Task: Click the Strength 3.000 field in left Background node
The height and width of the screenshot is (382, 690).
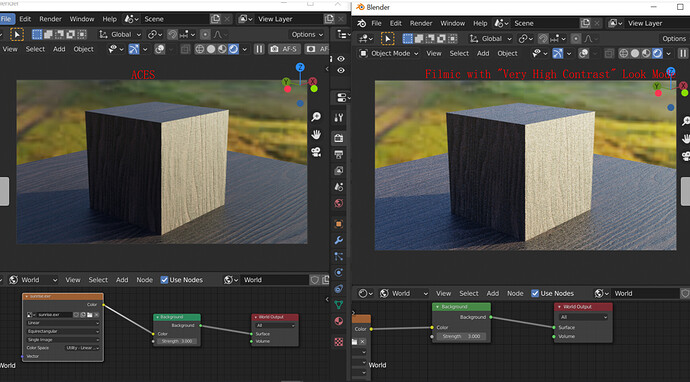Action: (x=176, y=342)
